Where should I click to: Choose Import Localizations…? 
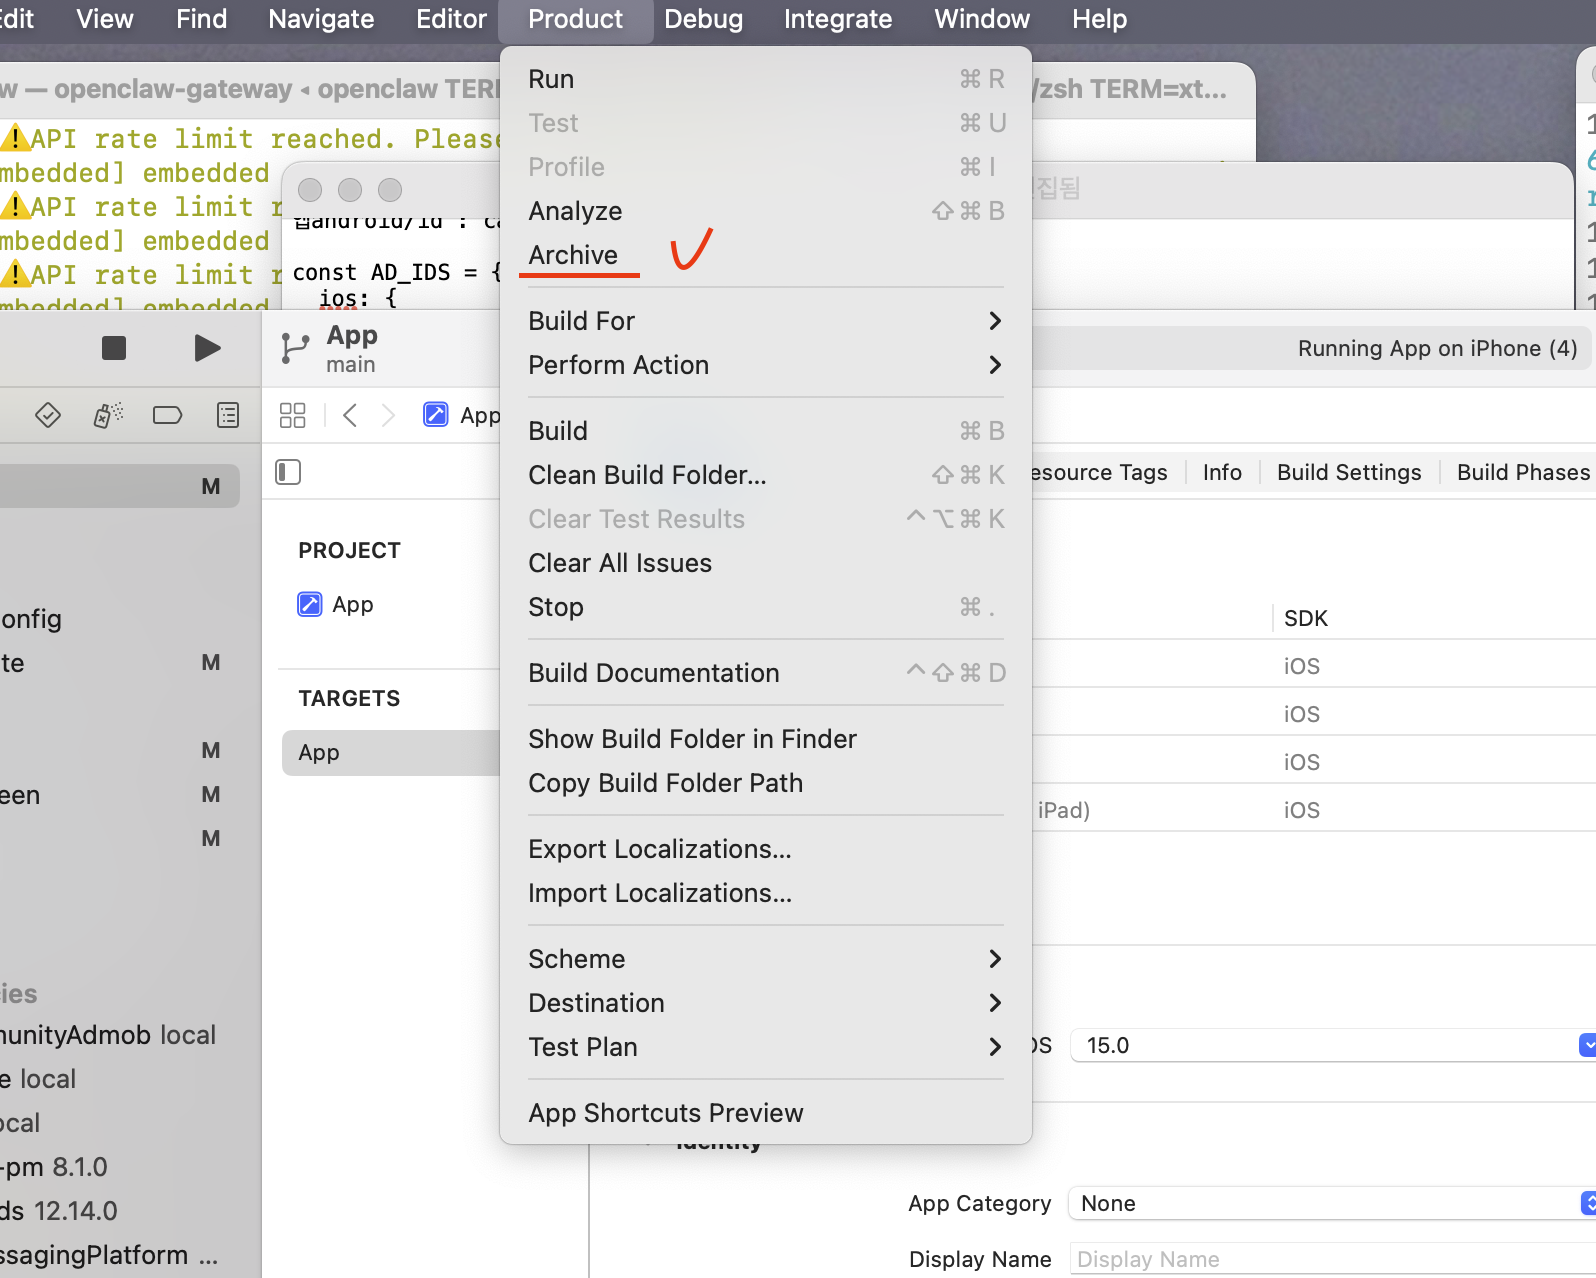point(766,893)
